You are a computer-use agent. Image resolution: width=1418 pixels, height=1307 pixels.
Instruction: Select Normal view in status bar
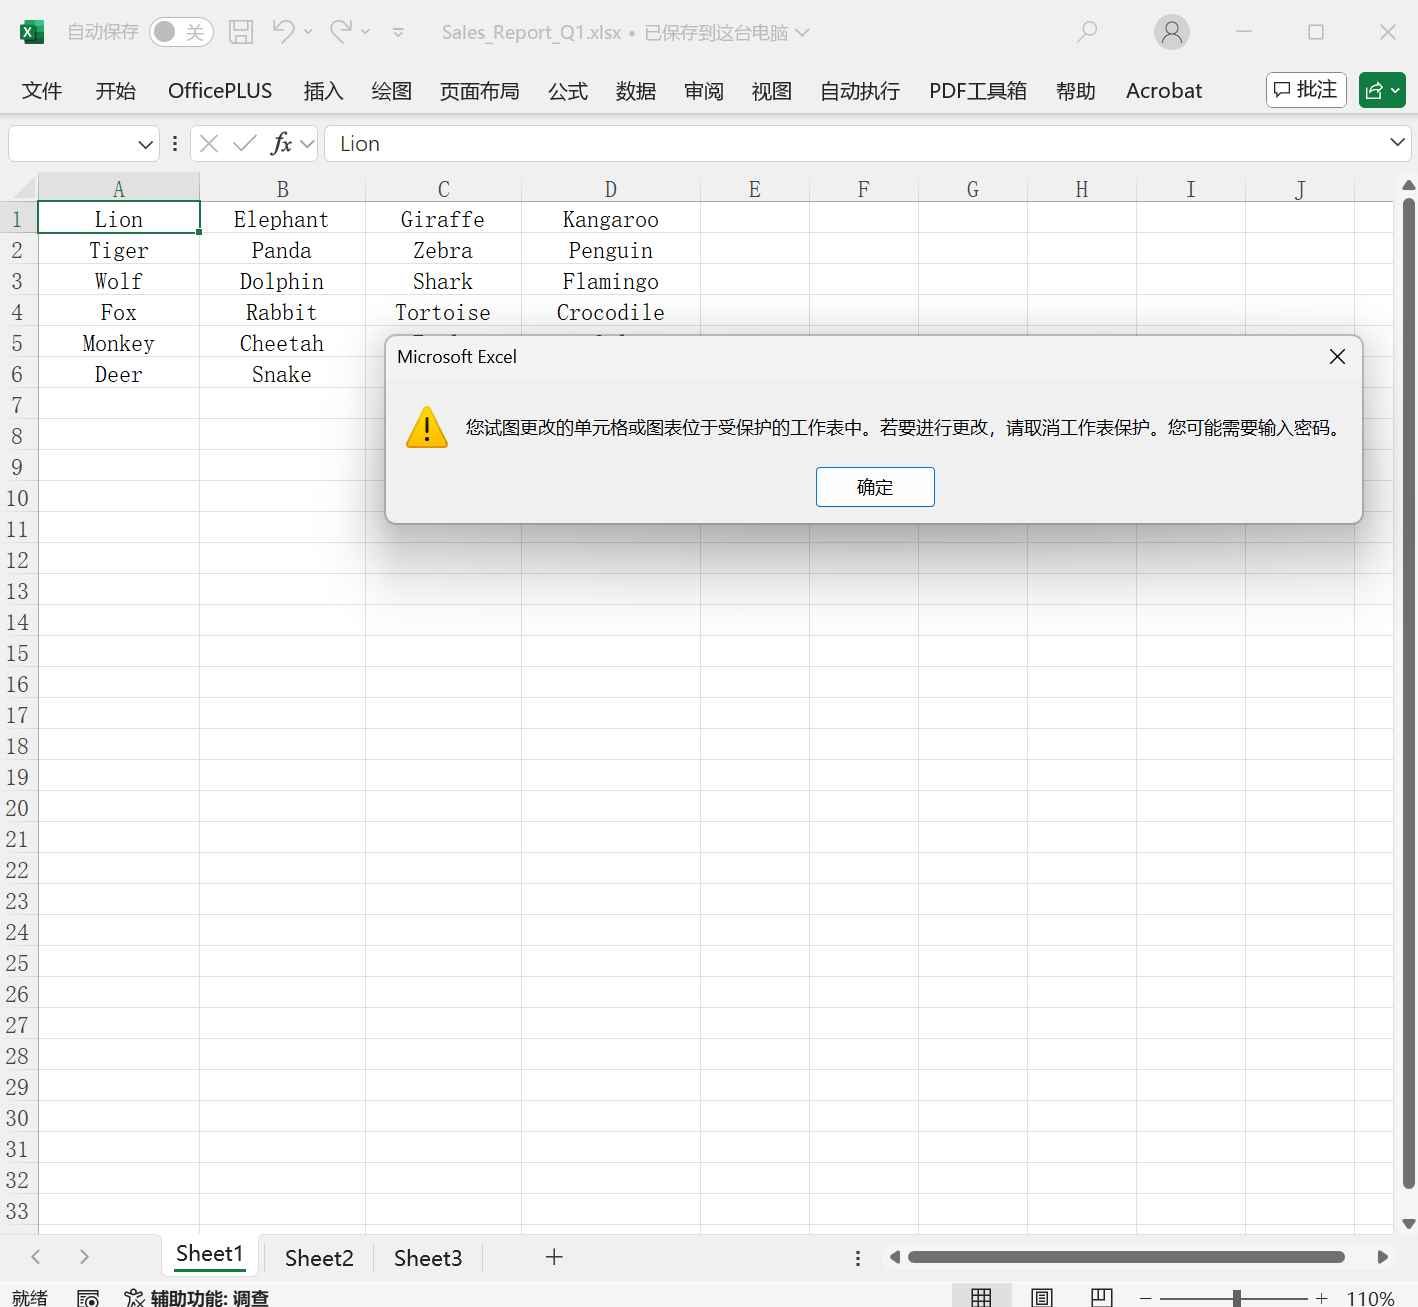pyautogui.click(x=981, y=1297)
